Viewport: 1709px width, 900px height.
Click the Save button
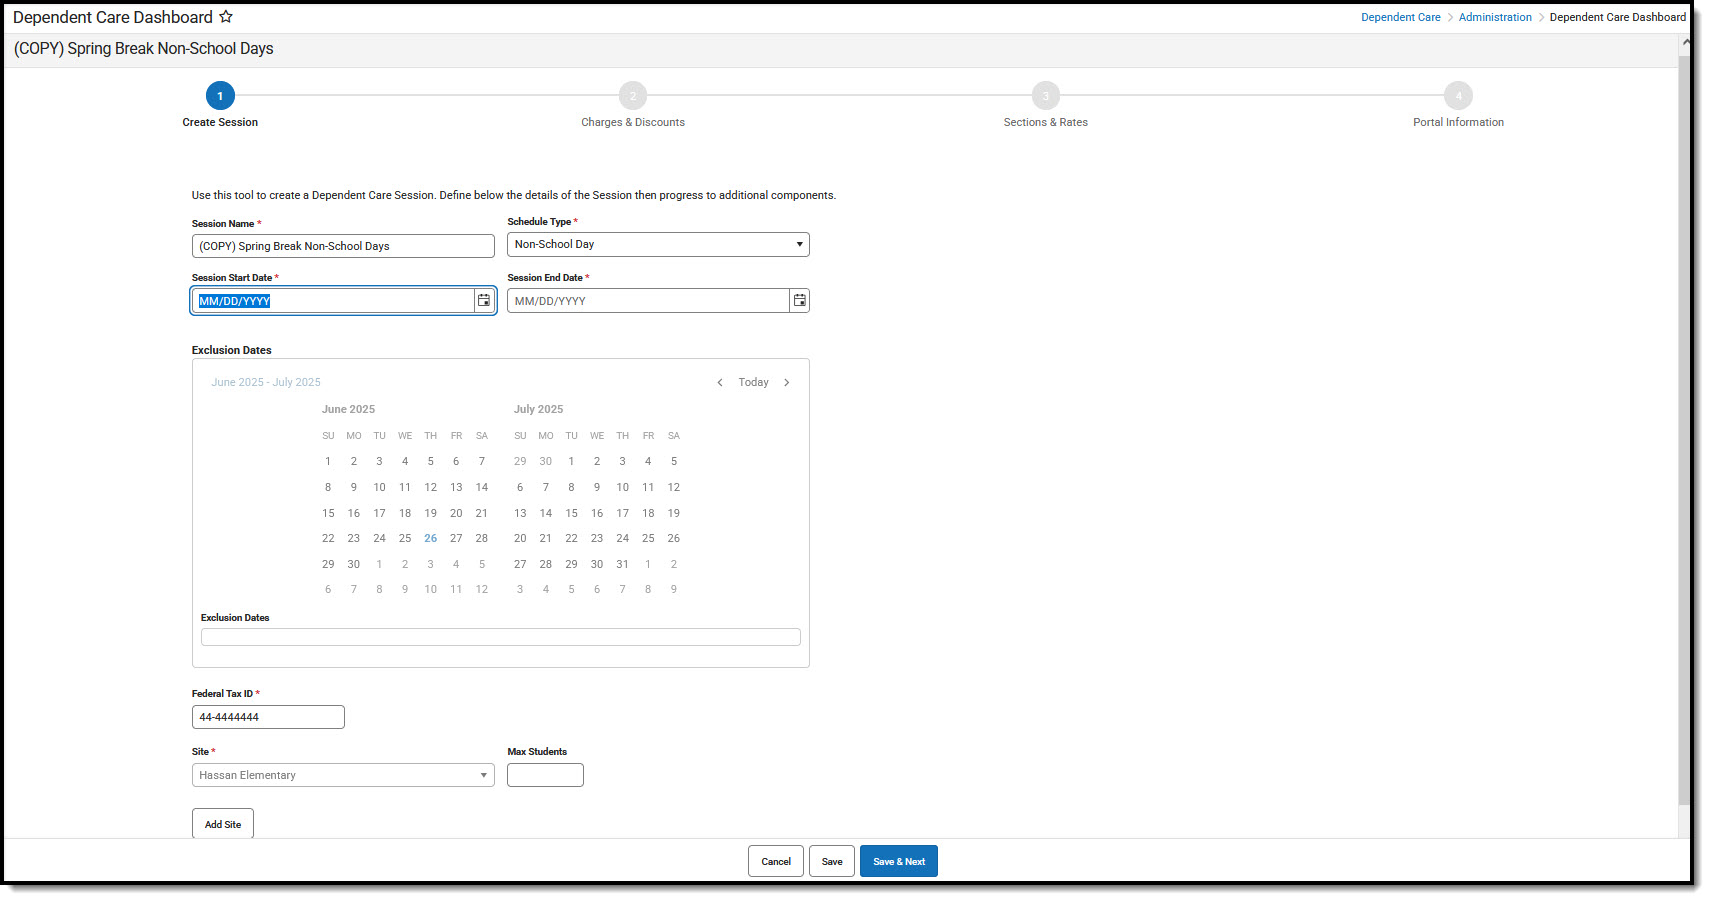pyautogui.click(x=832, y=861)
